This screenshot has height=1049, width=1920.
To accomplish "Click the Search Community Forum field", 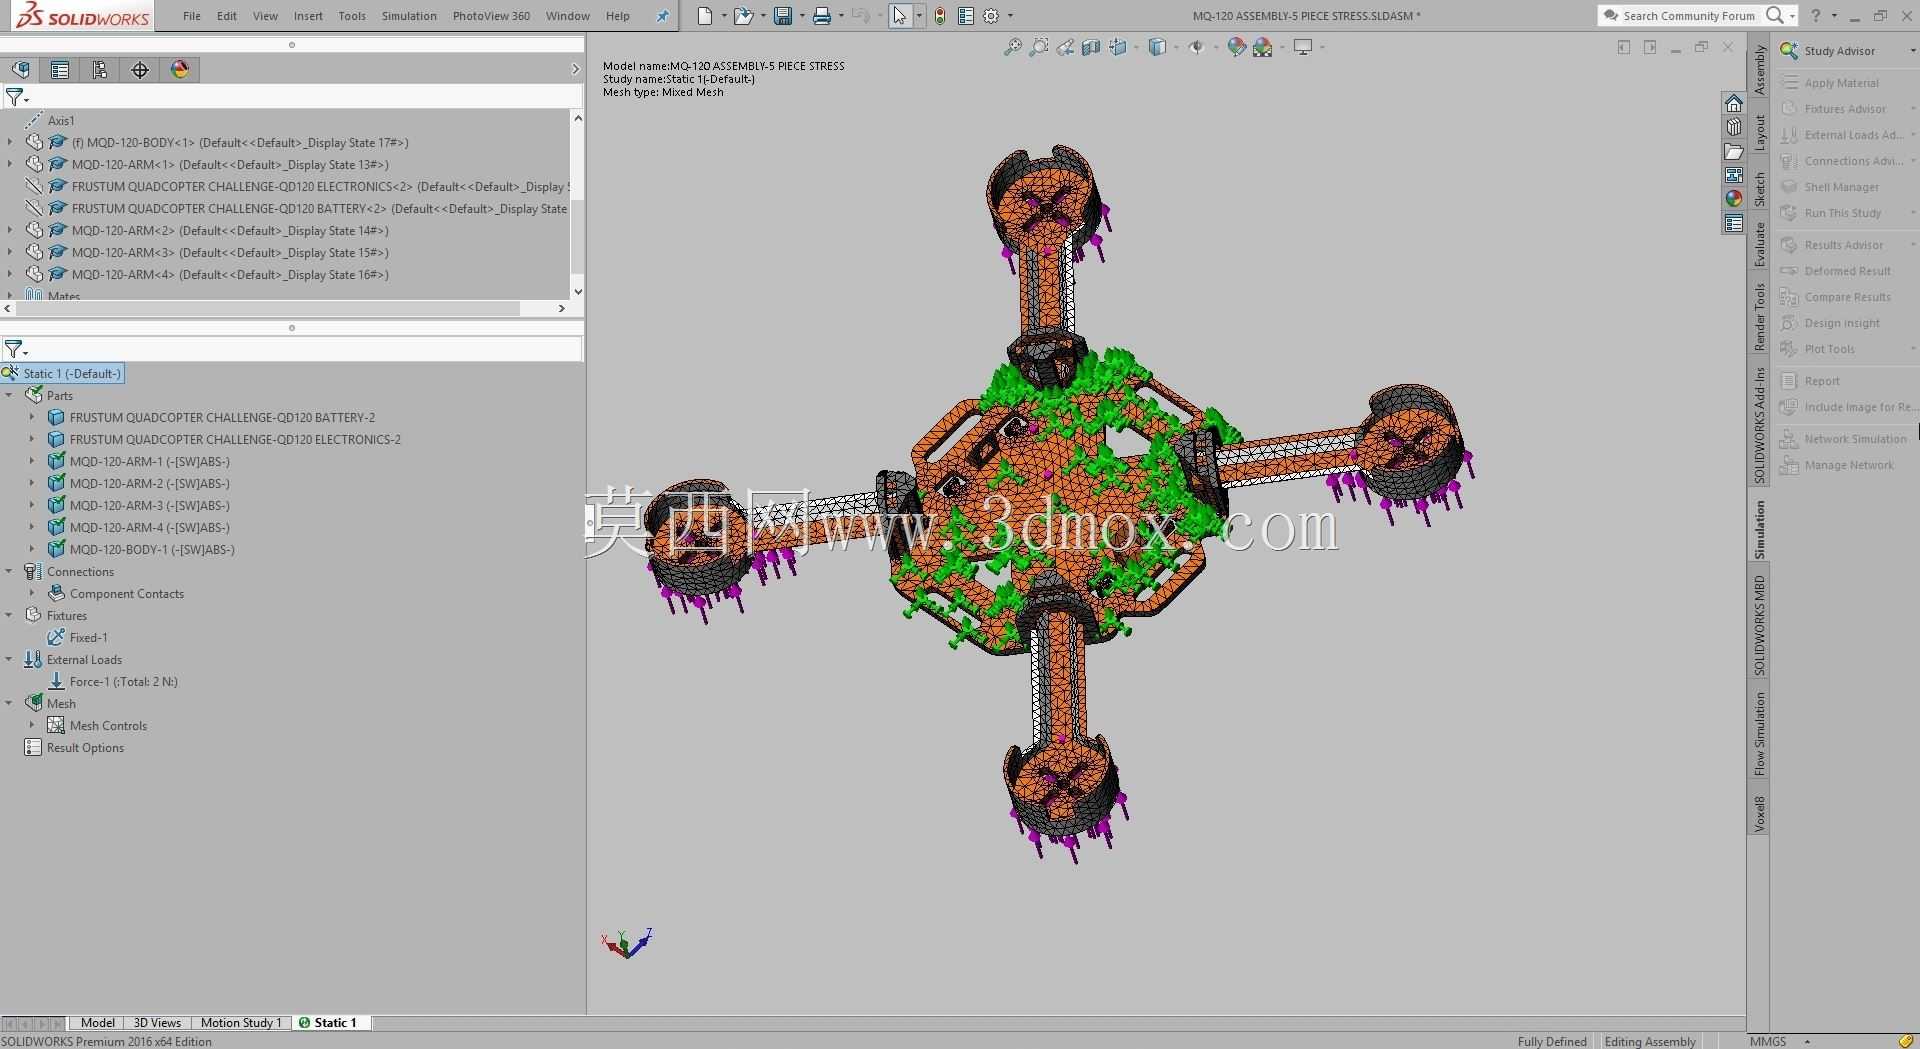I will (1688, 16).
